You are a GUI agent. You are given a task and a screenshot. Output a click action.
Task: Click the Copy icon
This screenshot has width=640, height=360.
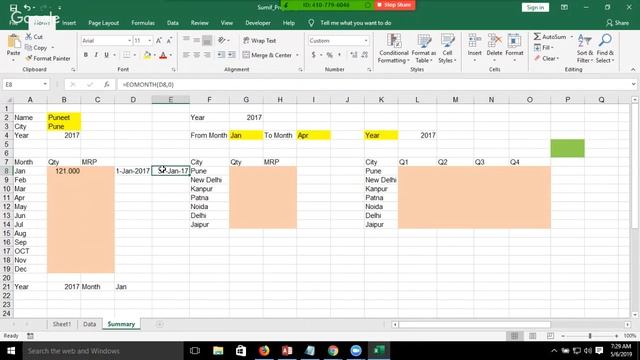click(29, 48)
